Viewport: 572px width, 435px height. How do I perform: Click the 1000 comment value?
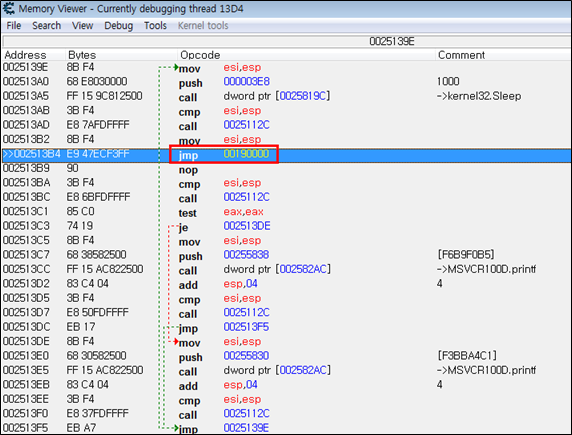[x=448, y=82]
